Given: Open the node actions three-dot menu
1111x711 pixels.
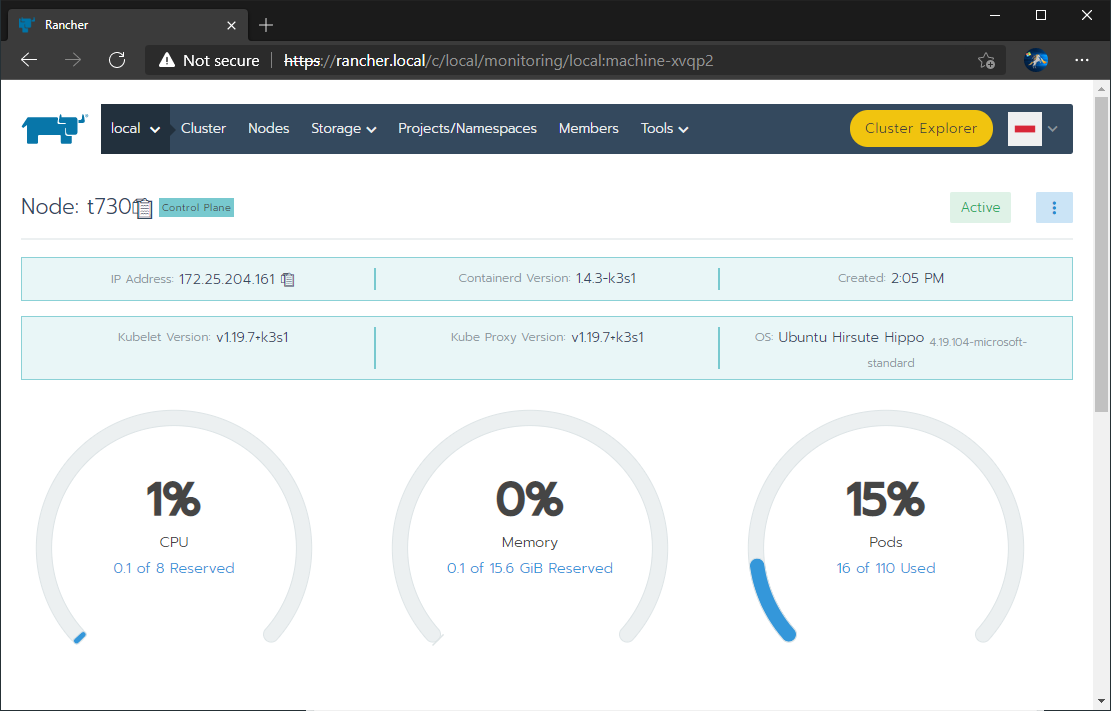Looking at the screenshot, I should [x=1053, y=207].
